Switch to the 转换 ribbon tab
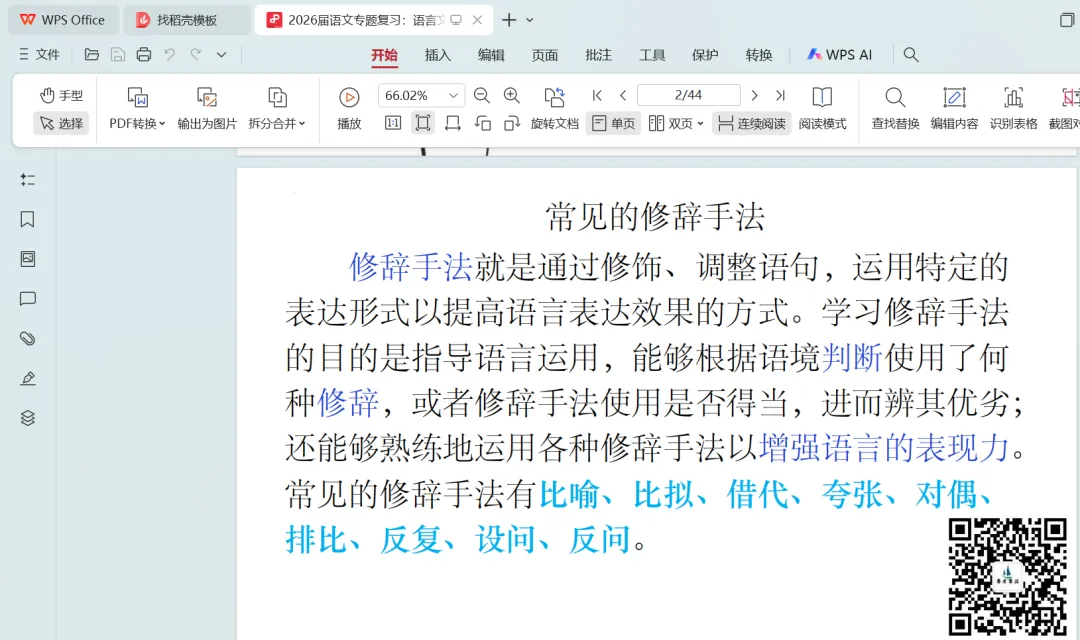 point(758,55)
